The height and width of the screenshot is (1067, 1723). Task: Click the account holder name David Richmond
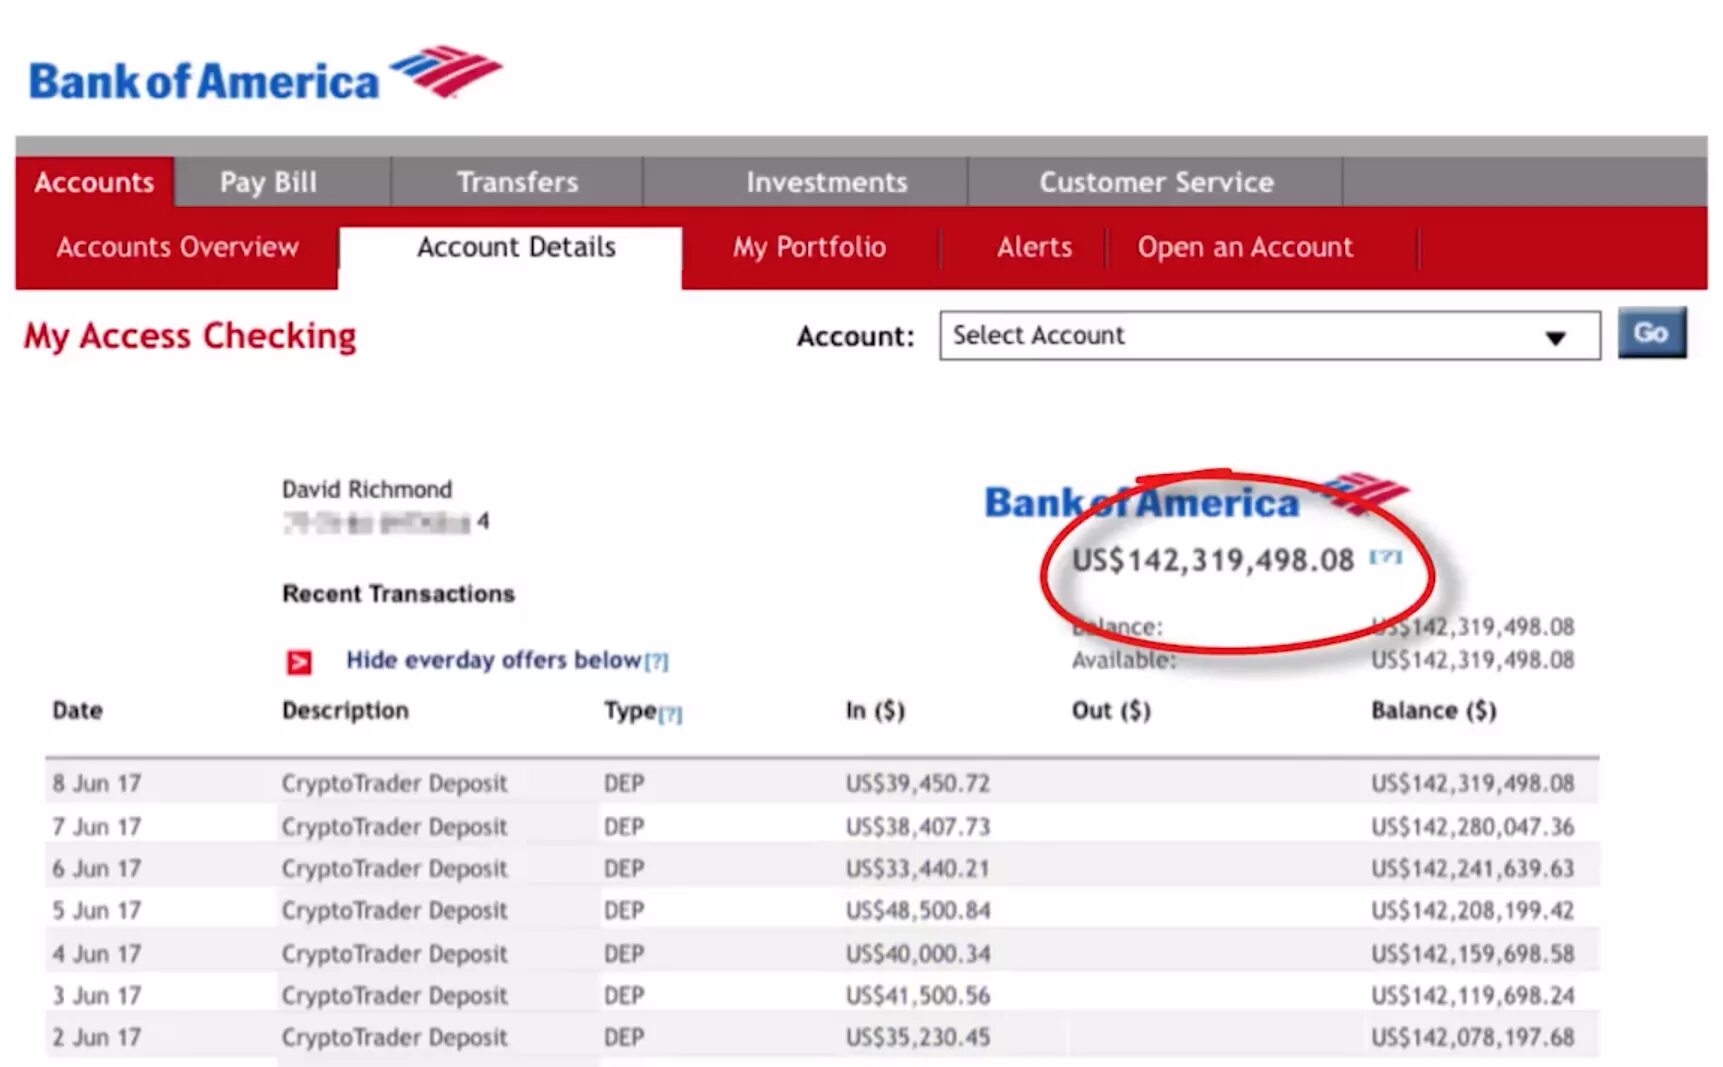coord(367,489)
